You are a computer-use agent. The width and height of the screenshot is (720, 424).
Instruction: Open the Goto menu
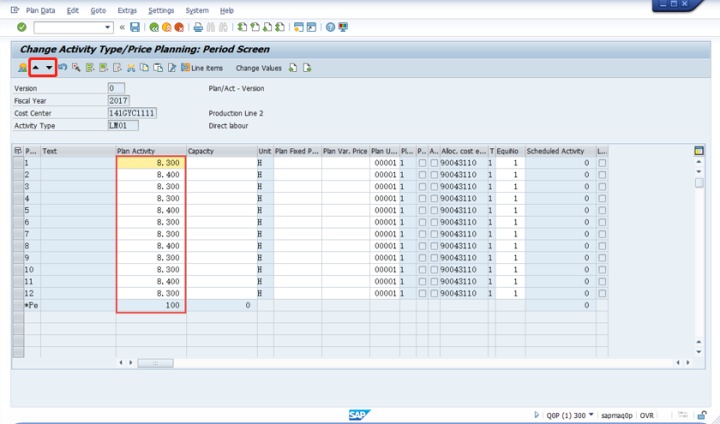[98, 10]
